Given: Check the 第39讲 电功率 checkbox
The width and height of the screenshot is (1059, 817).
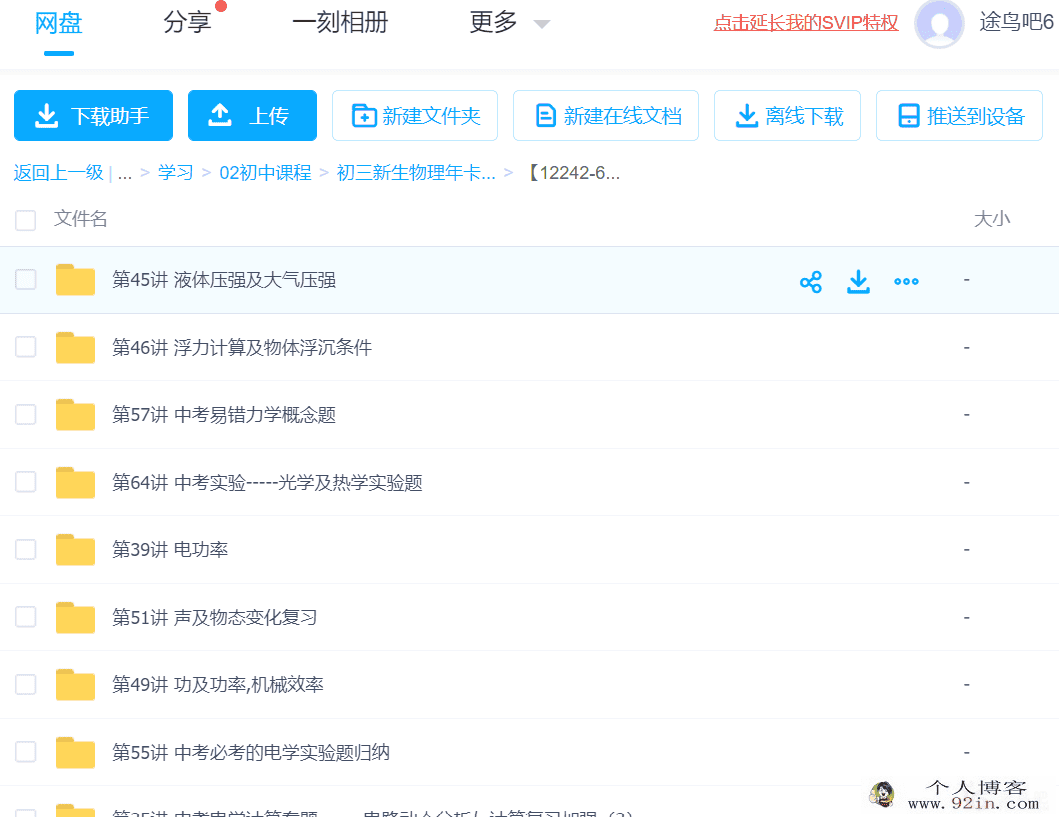Looking at the screenshot, I should coord(26,550).
